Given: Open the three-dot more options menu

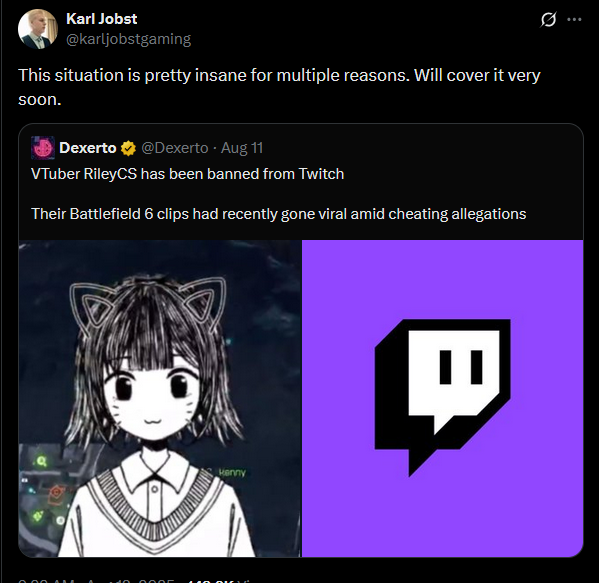Looking at the screenshot, I should pos(574,19).
